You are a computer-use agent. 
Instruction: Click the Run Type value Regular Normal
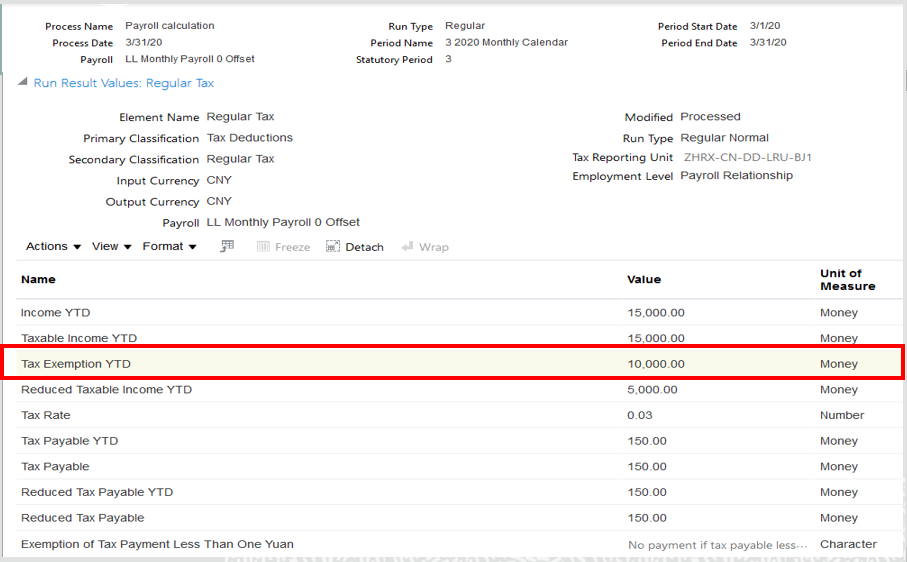point(724,138)
